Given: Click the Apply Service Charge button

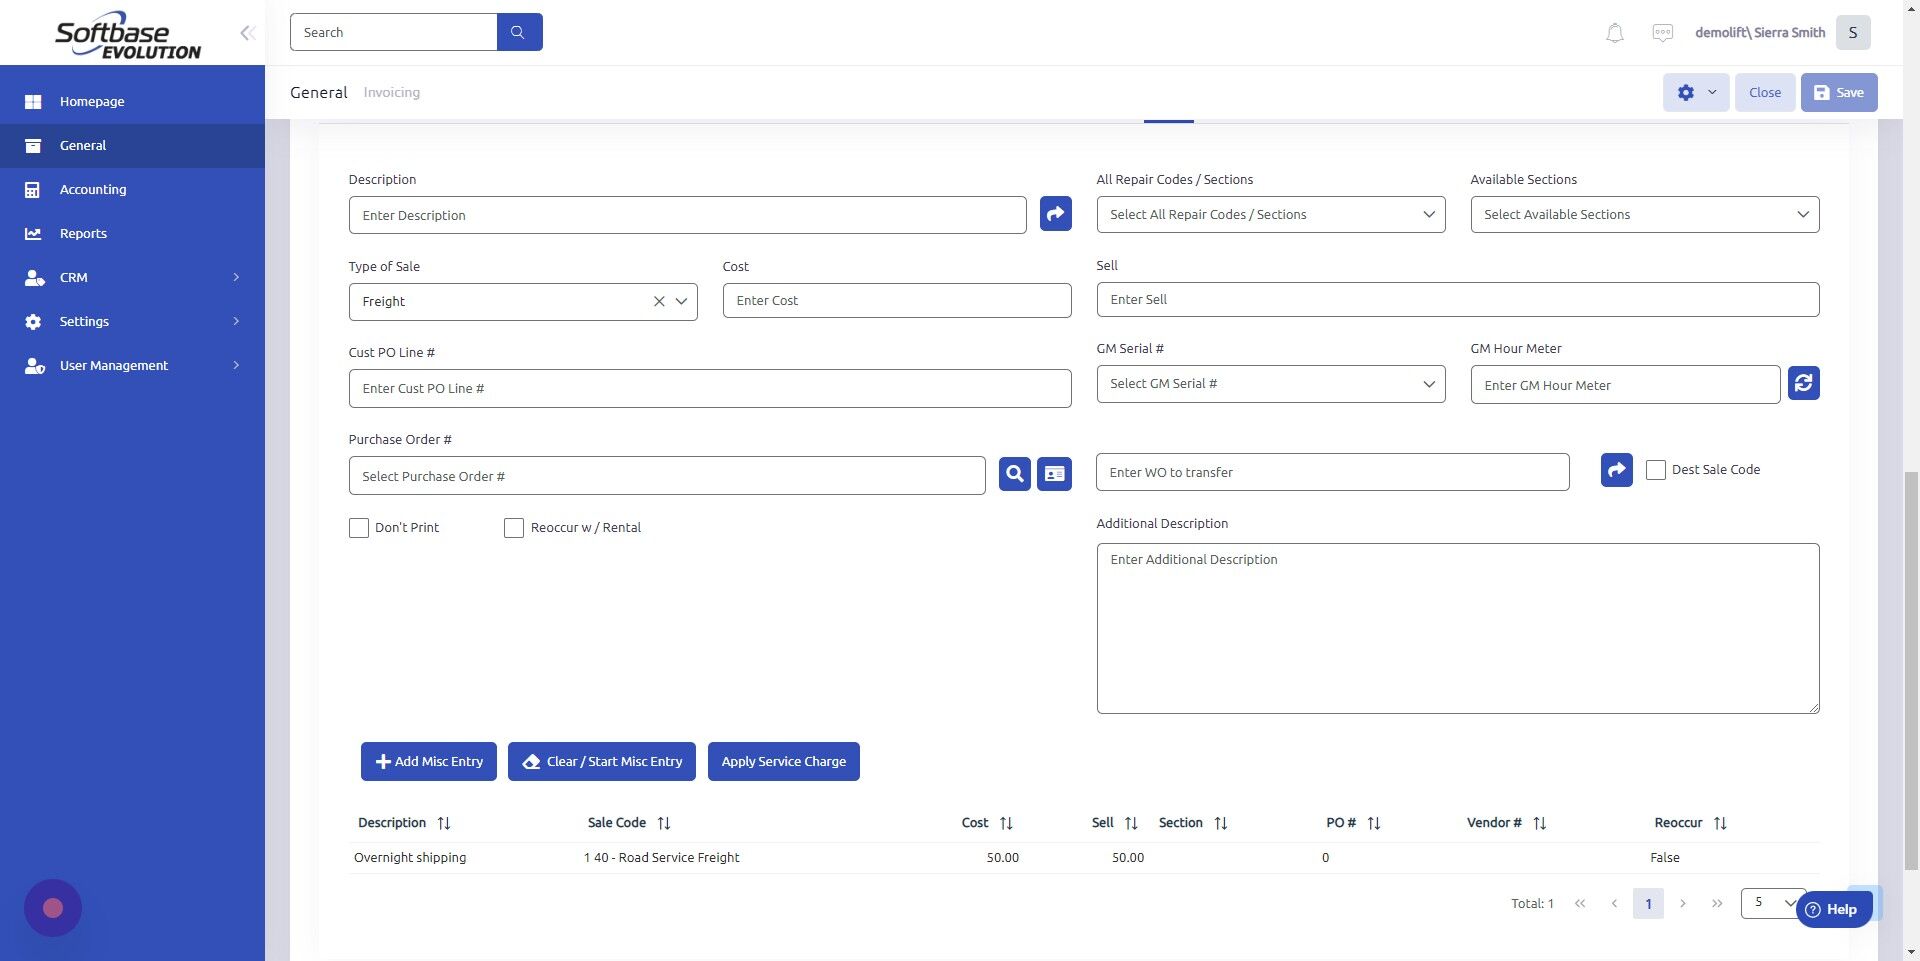Looking at the screenshot, I should point(783,761).
